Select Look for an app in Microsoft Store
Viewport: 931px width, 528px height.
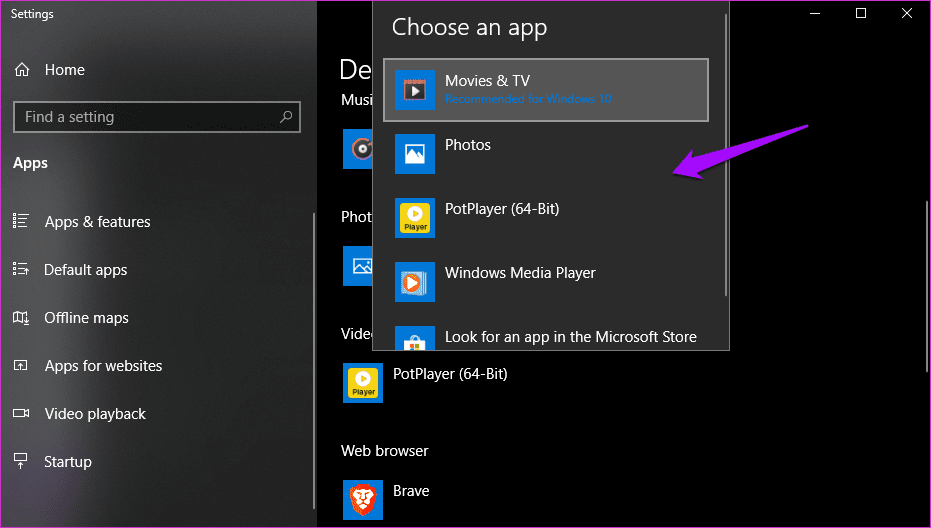[x=546, y=337]
